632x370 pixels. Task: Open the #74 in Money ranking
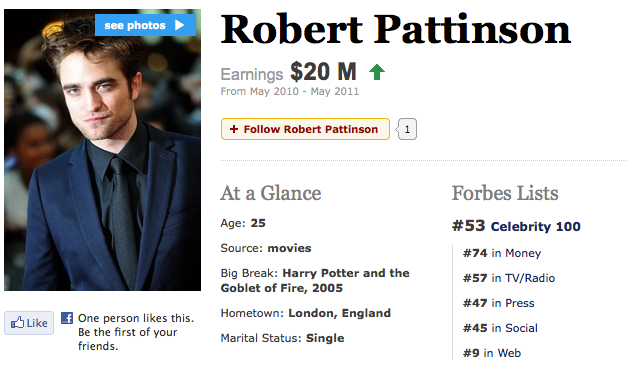pos(502,253)
